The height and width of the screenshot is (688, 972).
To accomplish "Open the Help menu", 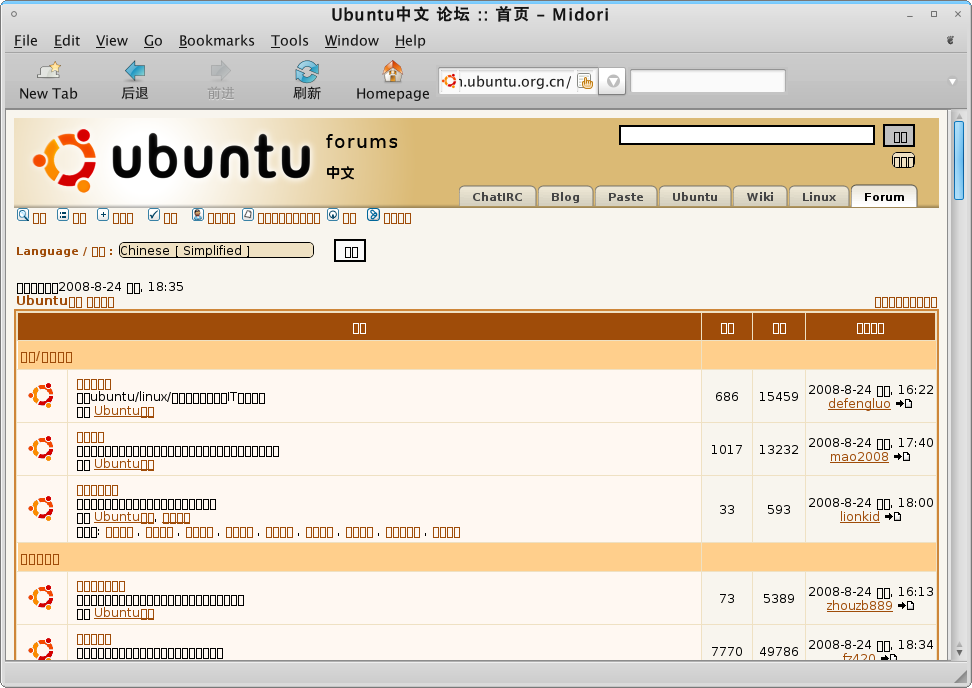I will coord(410,41).
